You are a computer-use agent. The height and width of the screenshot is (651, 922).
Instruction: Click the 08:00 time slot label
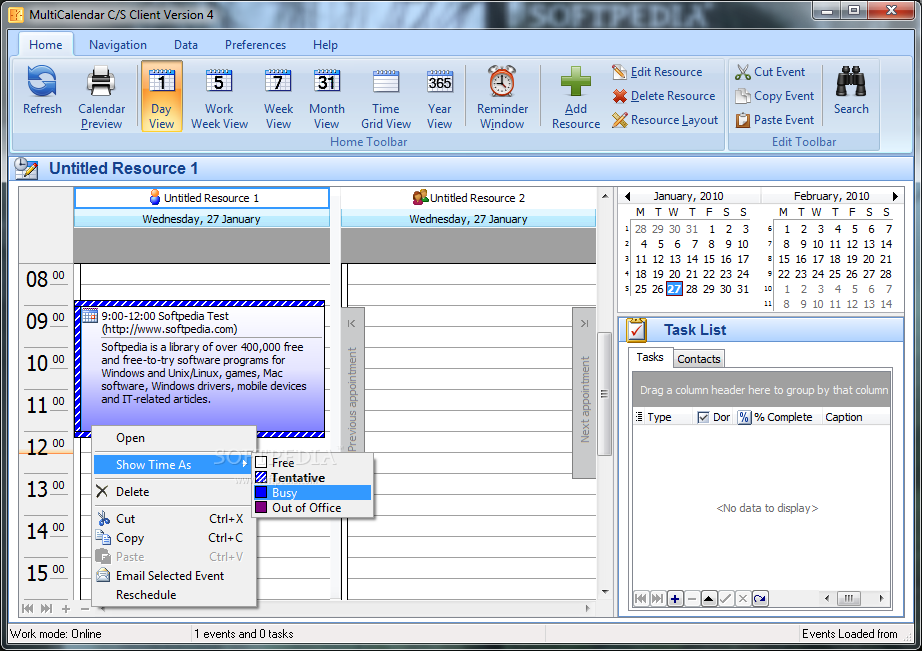point(45,279)
